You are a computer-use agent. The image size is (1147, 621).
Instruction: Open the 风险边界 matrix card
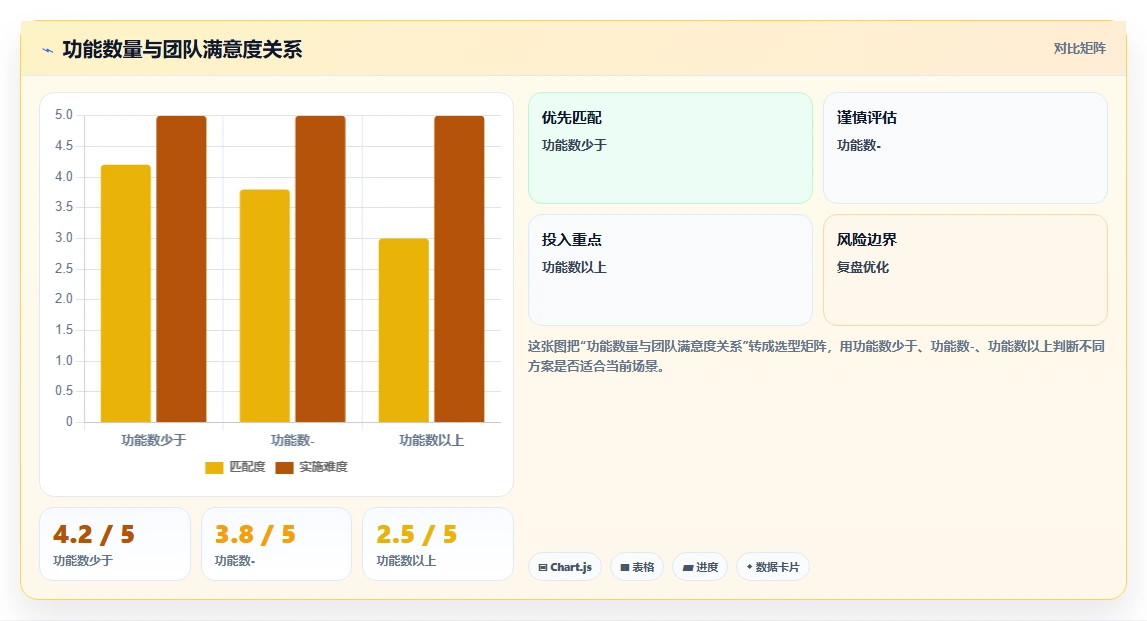coord(965,270)
